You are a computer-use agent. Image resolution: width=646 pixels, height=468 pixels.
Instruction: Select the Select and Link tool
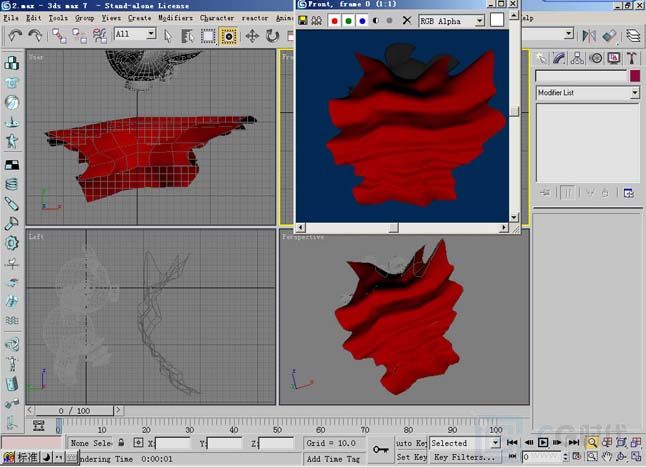click(x=59, y=36)
